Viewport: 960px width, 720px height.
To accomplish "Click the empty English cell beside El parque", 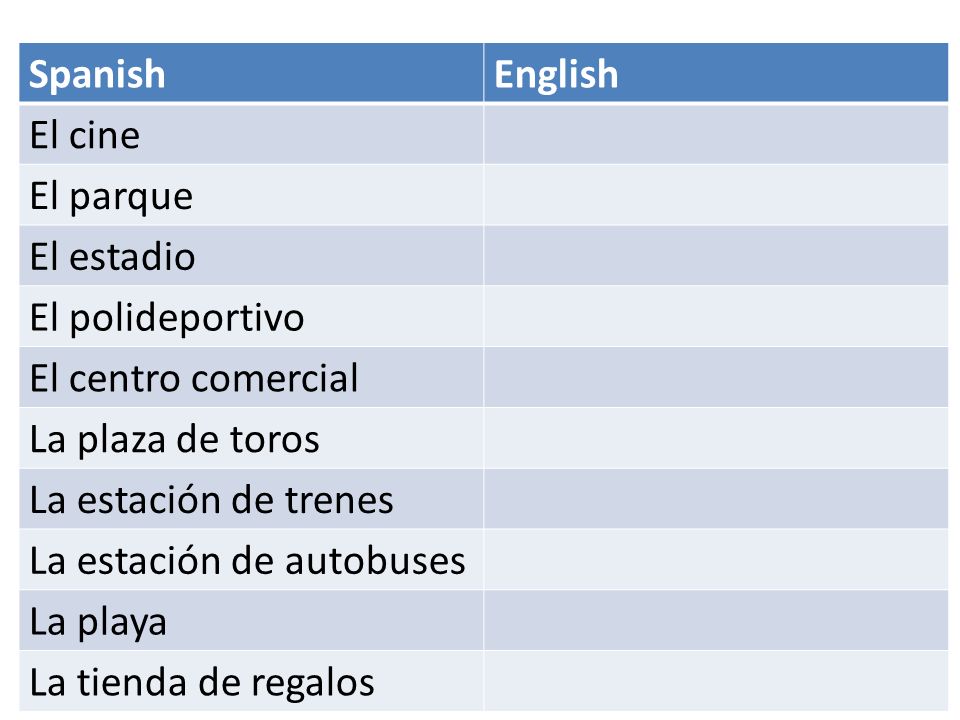I will point(716,195).
